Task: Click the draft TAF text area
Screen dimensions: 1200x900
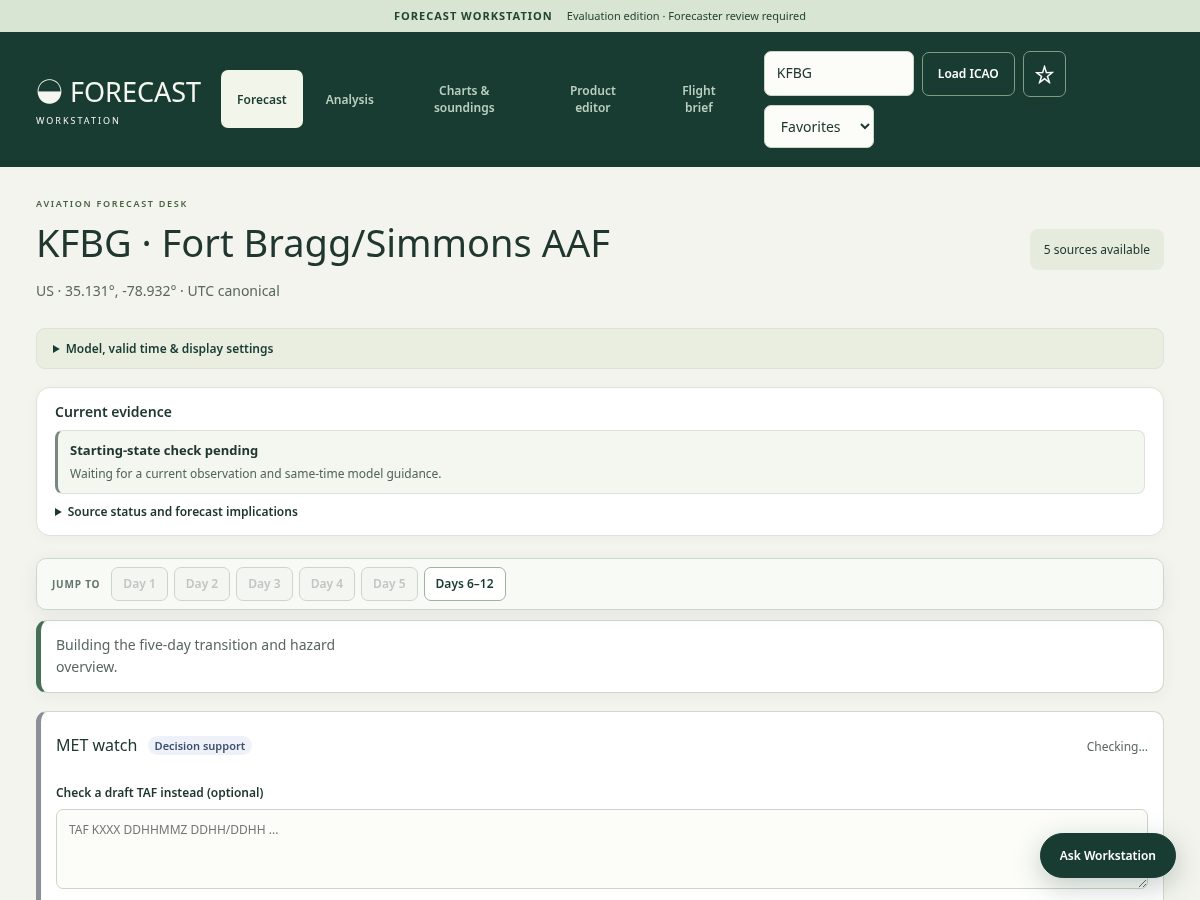Action: [x=602, y=849]
